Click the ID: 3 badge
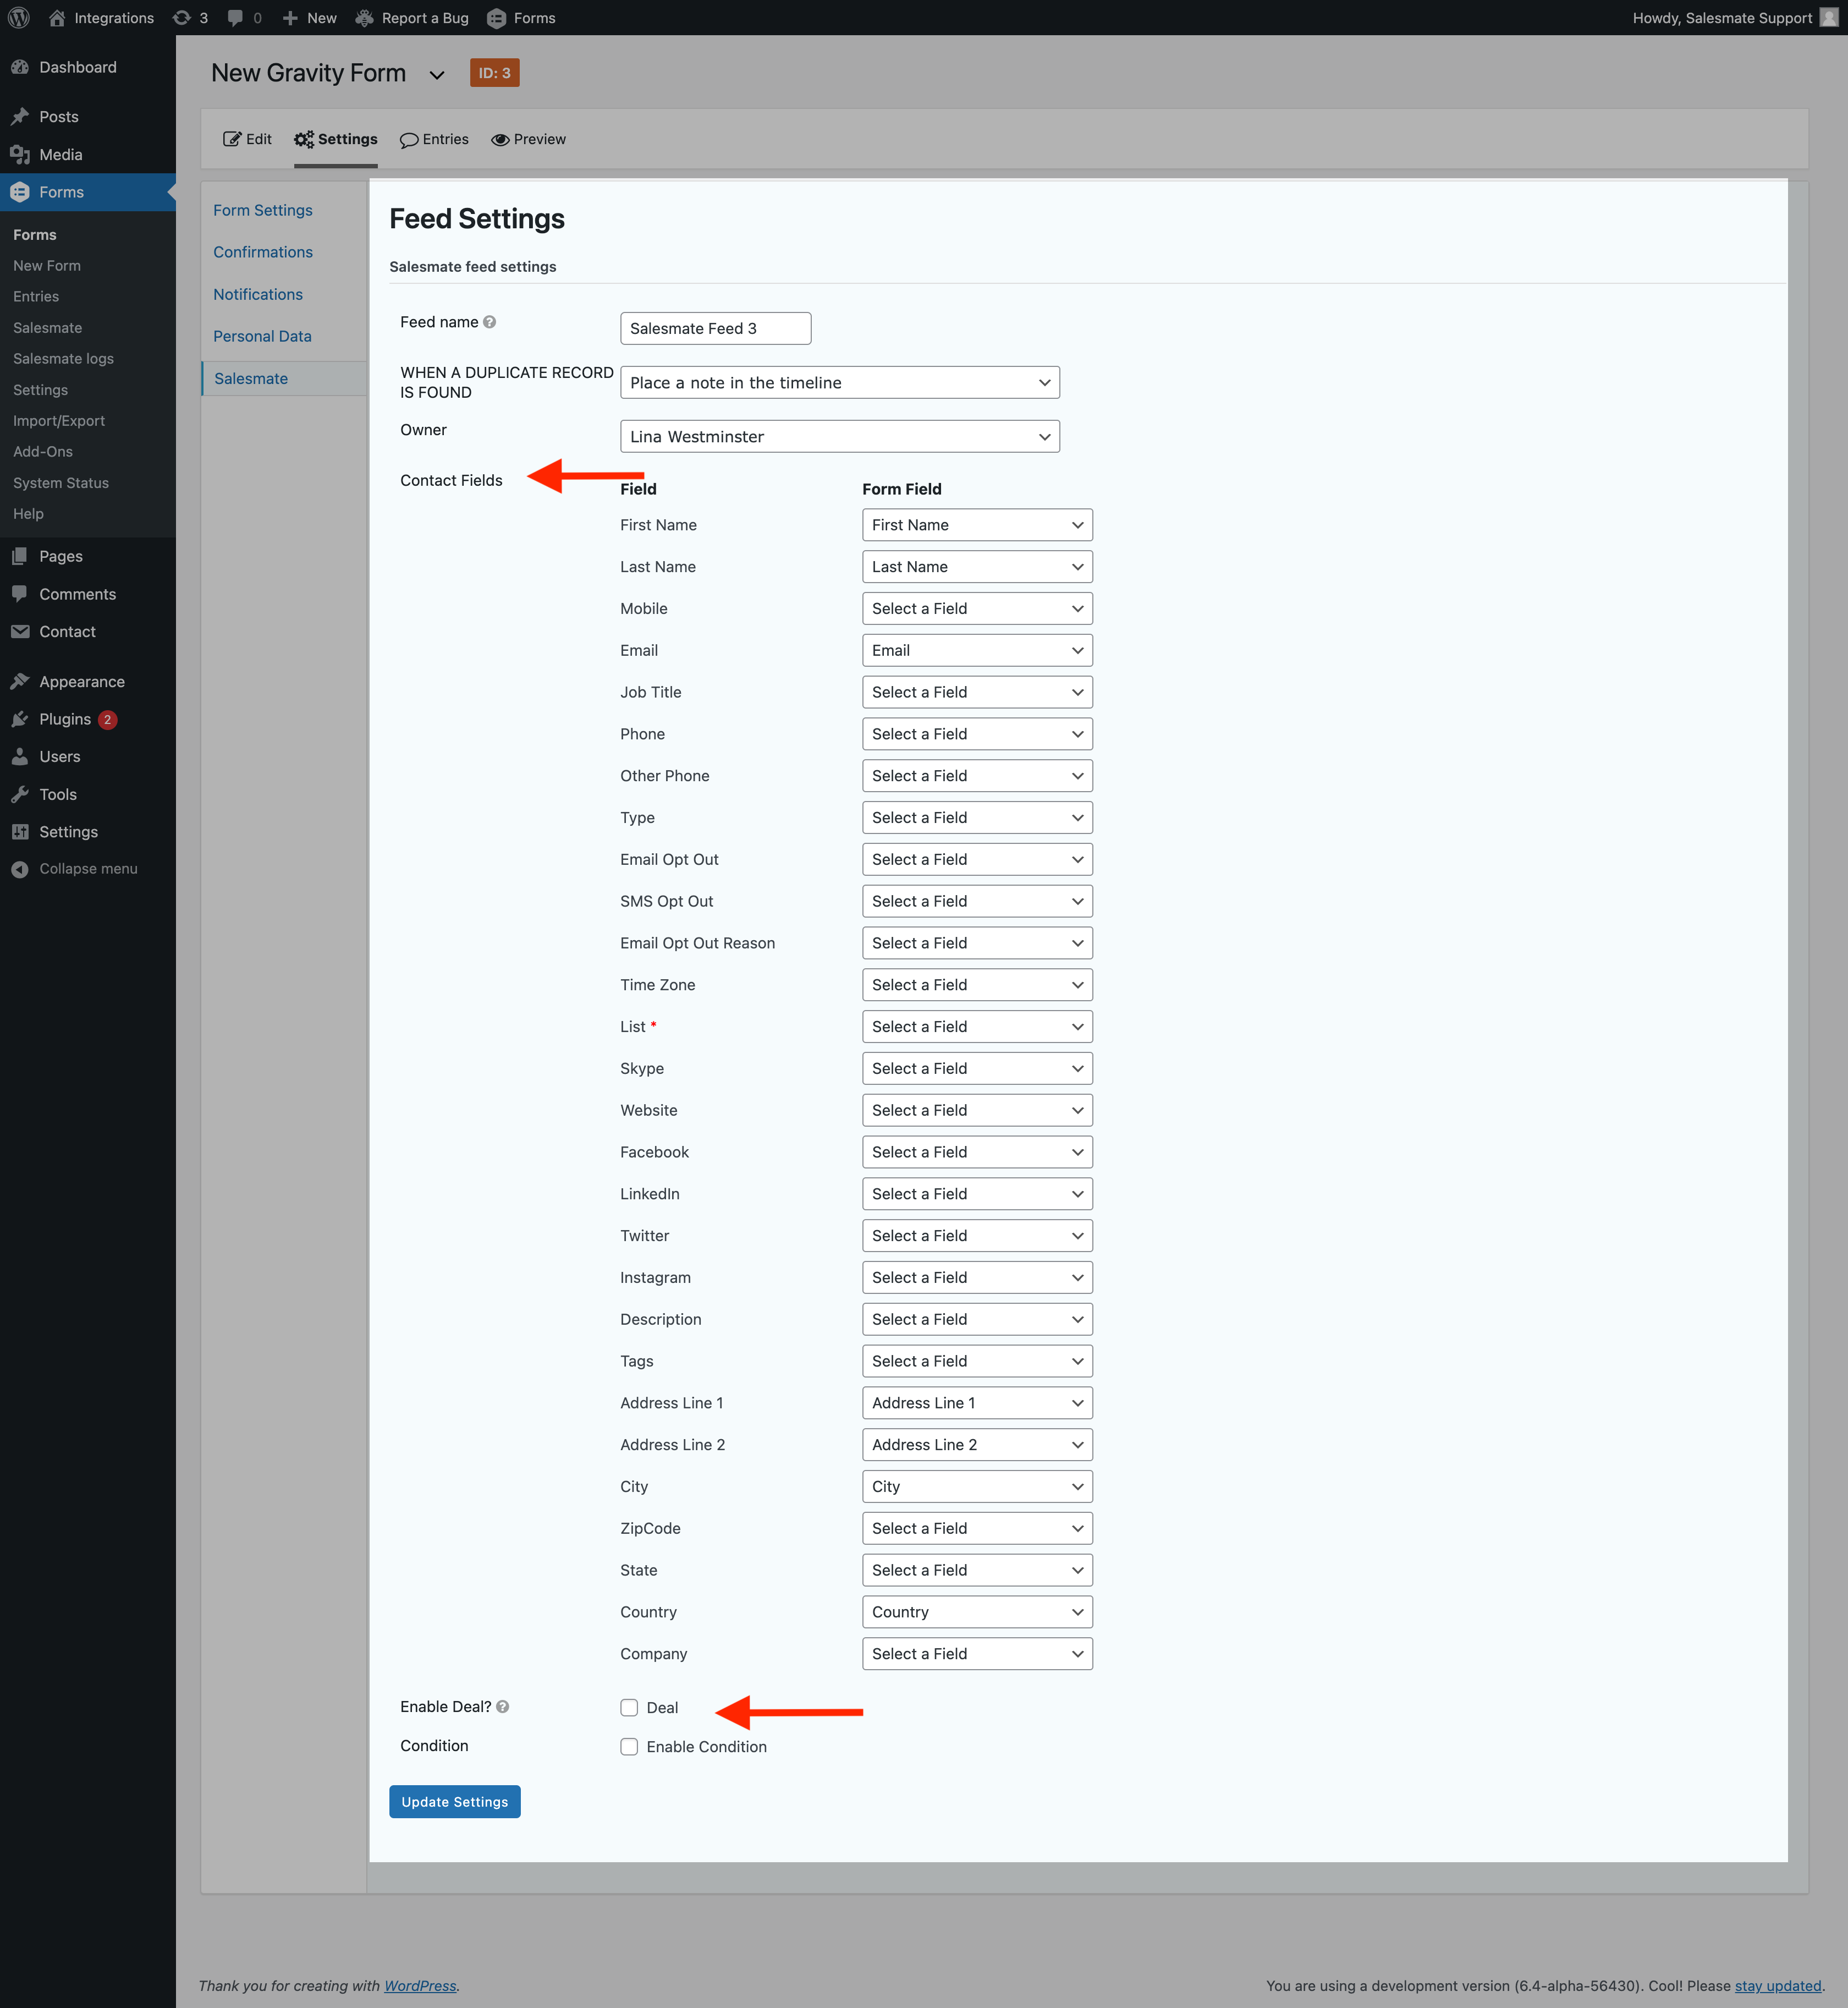Viewport: 1848px width, 2008px height. (494, 73)
